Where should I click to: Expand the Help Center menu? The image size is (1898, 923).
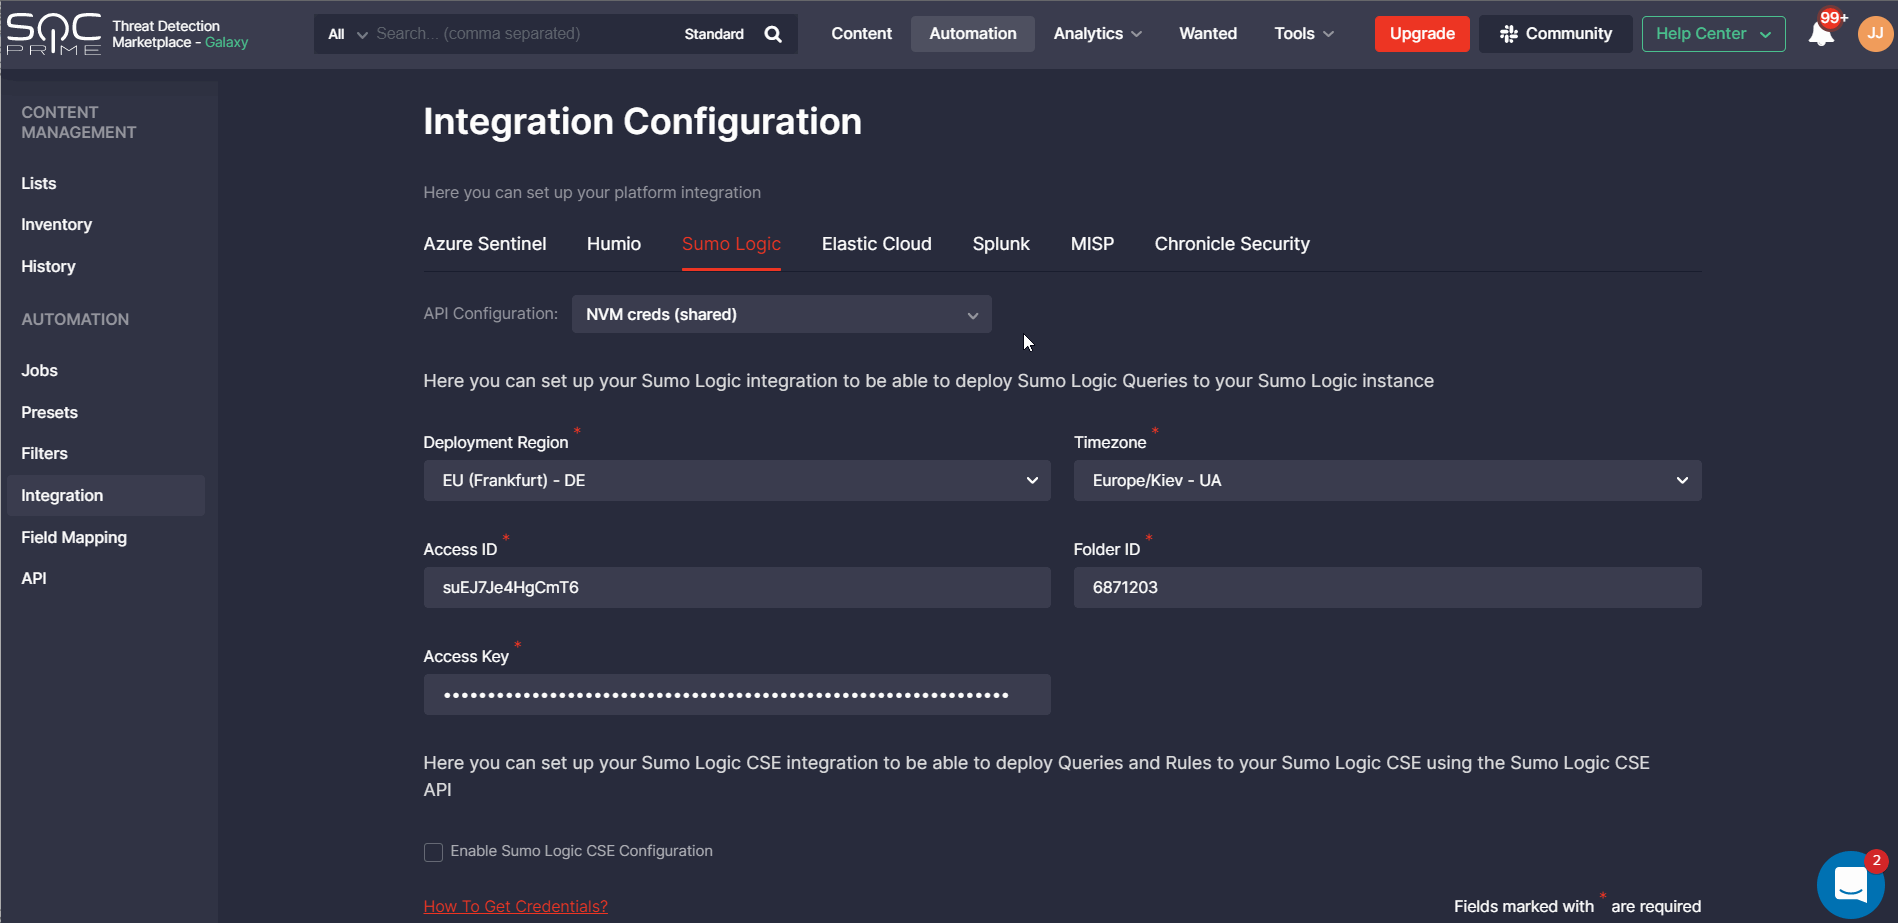point(1712,34)
